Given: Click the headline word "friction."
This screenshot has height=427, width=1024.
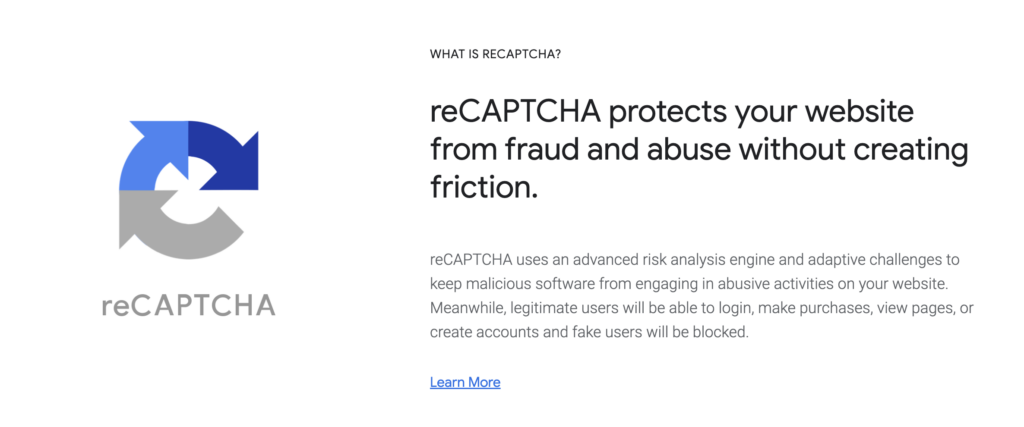Looking at the screenshot, I should point(484,187).
